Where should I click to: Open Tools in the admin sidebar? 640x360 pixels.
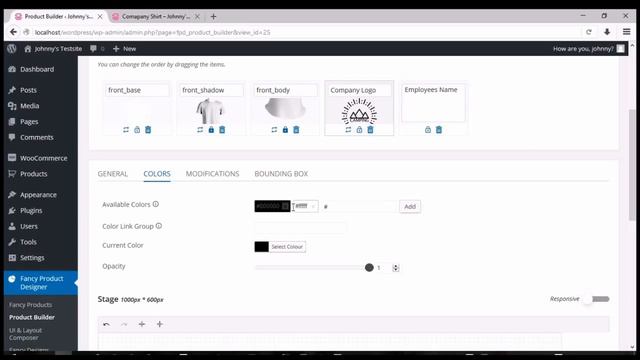click(x=28, y=242)
